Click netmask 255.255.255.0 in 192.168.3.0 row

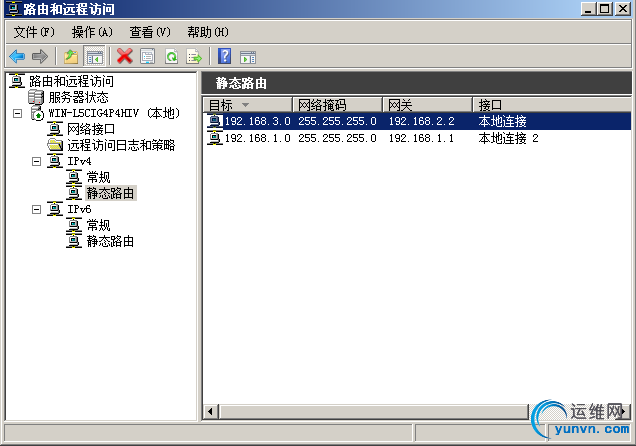tap(337, 121)
